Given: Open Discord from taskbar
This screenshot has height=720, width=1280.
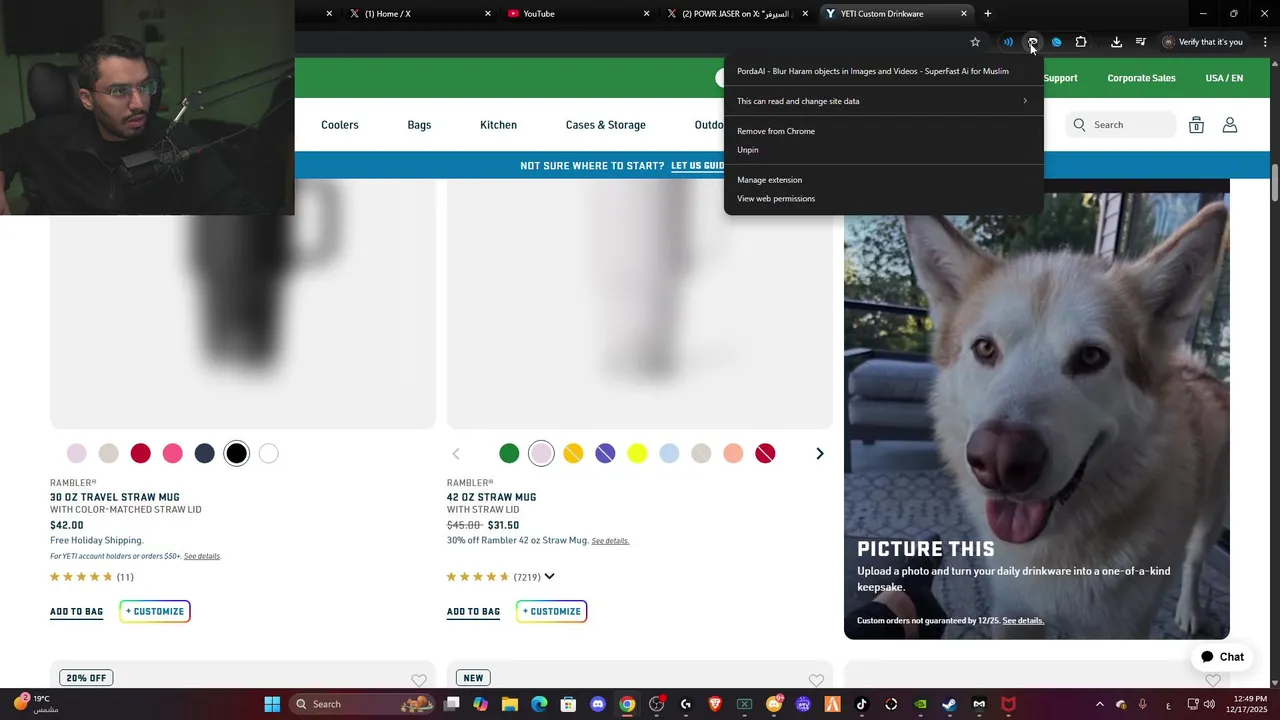Looking at the screenshot, I should pyautogui.click(x=598, y=704).
